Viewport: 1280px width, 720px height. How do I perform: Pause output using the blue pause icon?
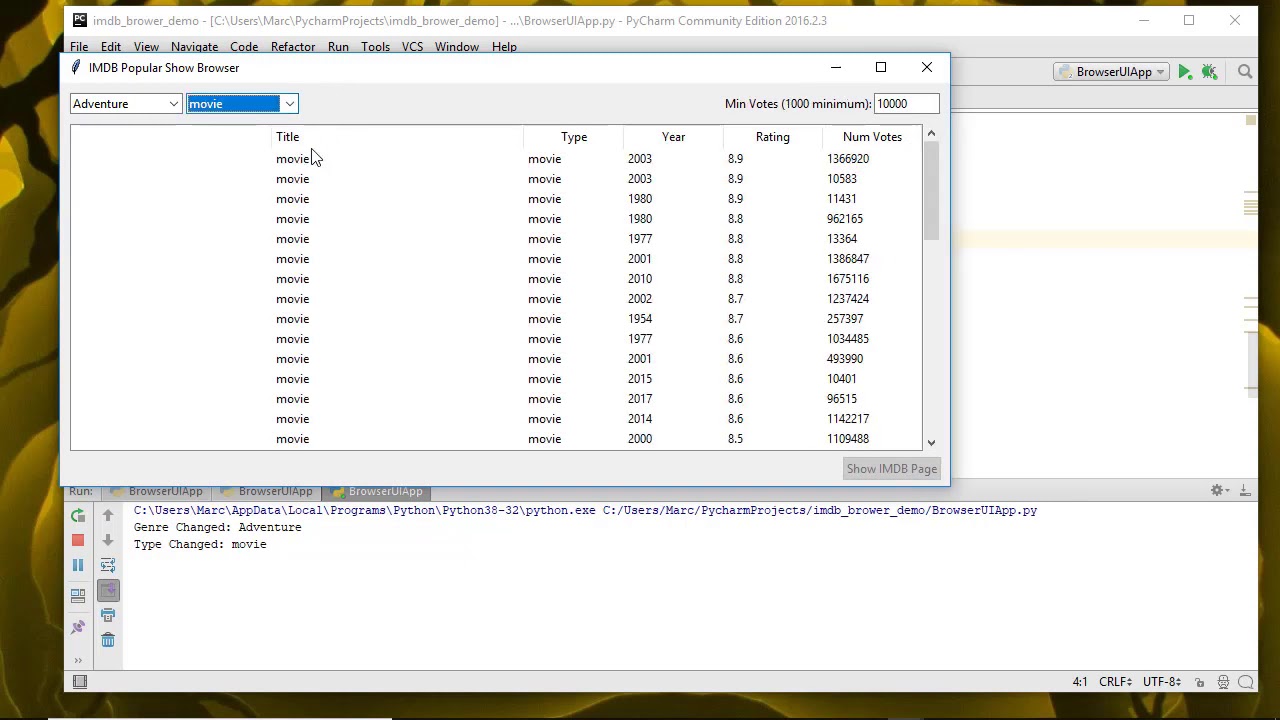pyautogui.click(x=78, y=565)
